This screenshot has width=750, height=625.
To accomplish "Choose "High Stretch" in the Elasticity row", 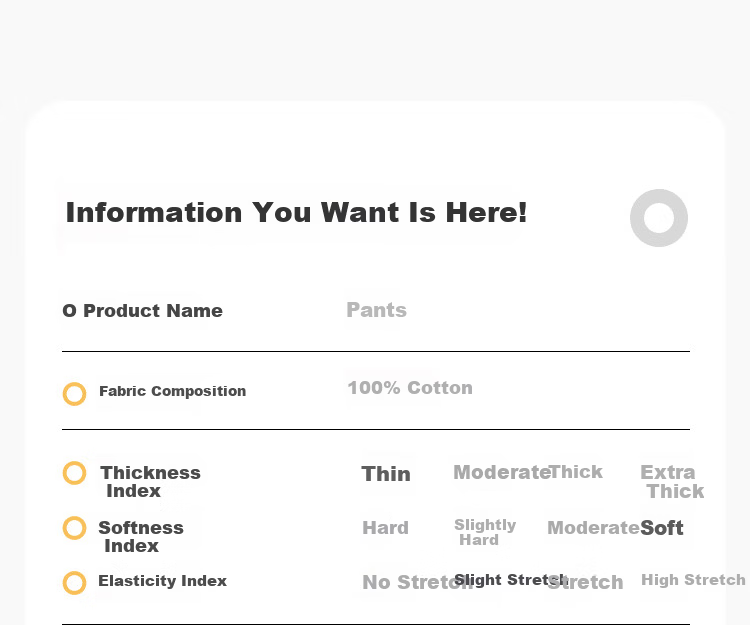I will 693,580.
